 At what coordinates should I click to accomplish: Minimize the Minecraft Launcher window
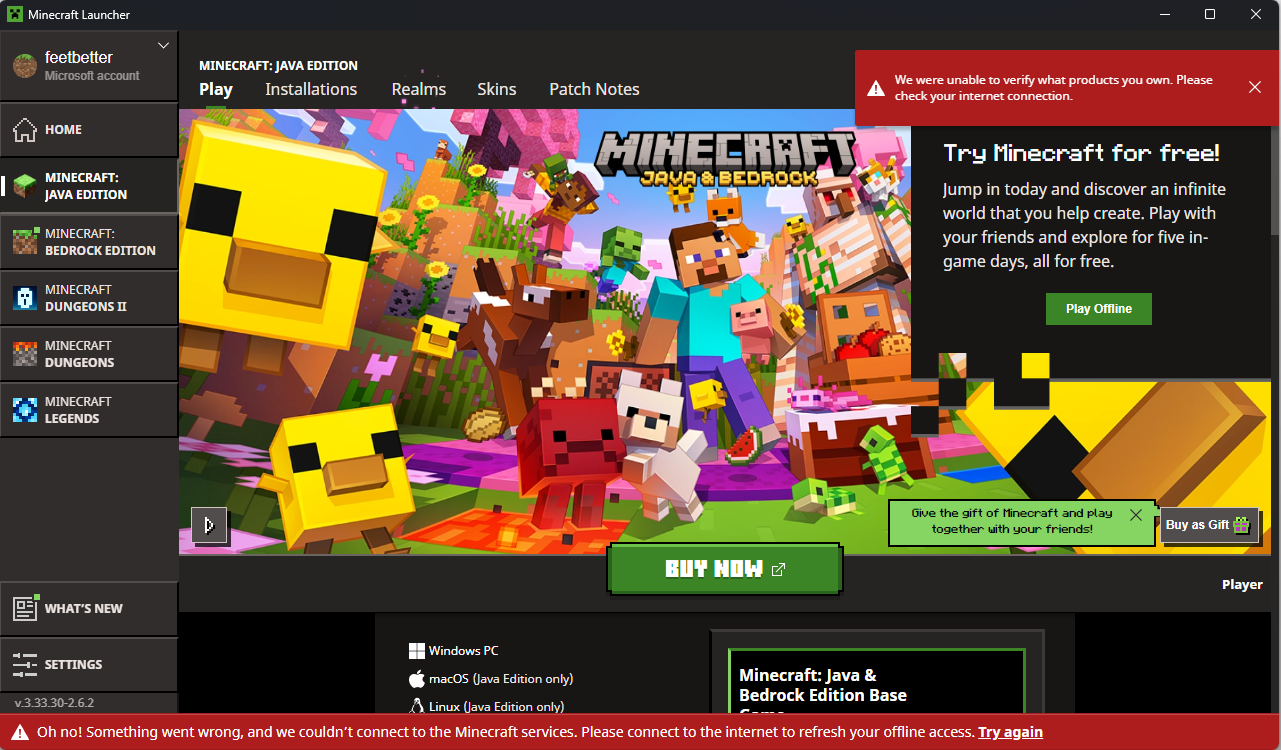tap(1164, 14)
